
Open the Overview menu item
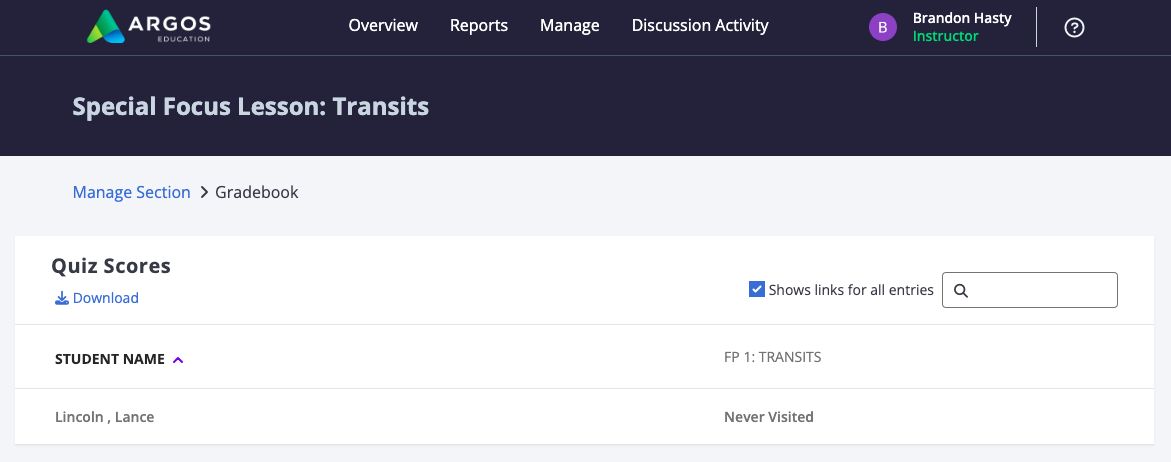tap(383, 25)
